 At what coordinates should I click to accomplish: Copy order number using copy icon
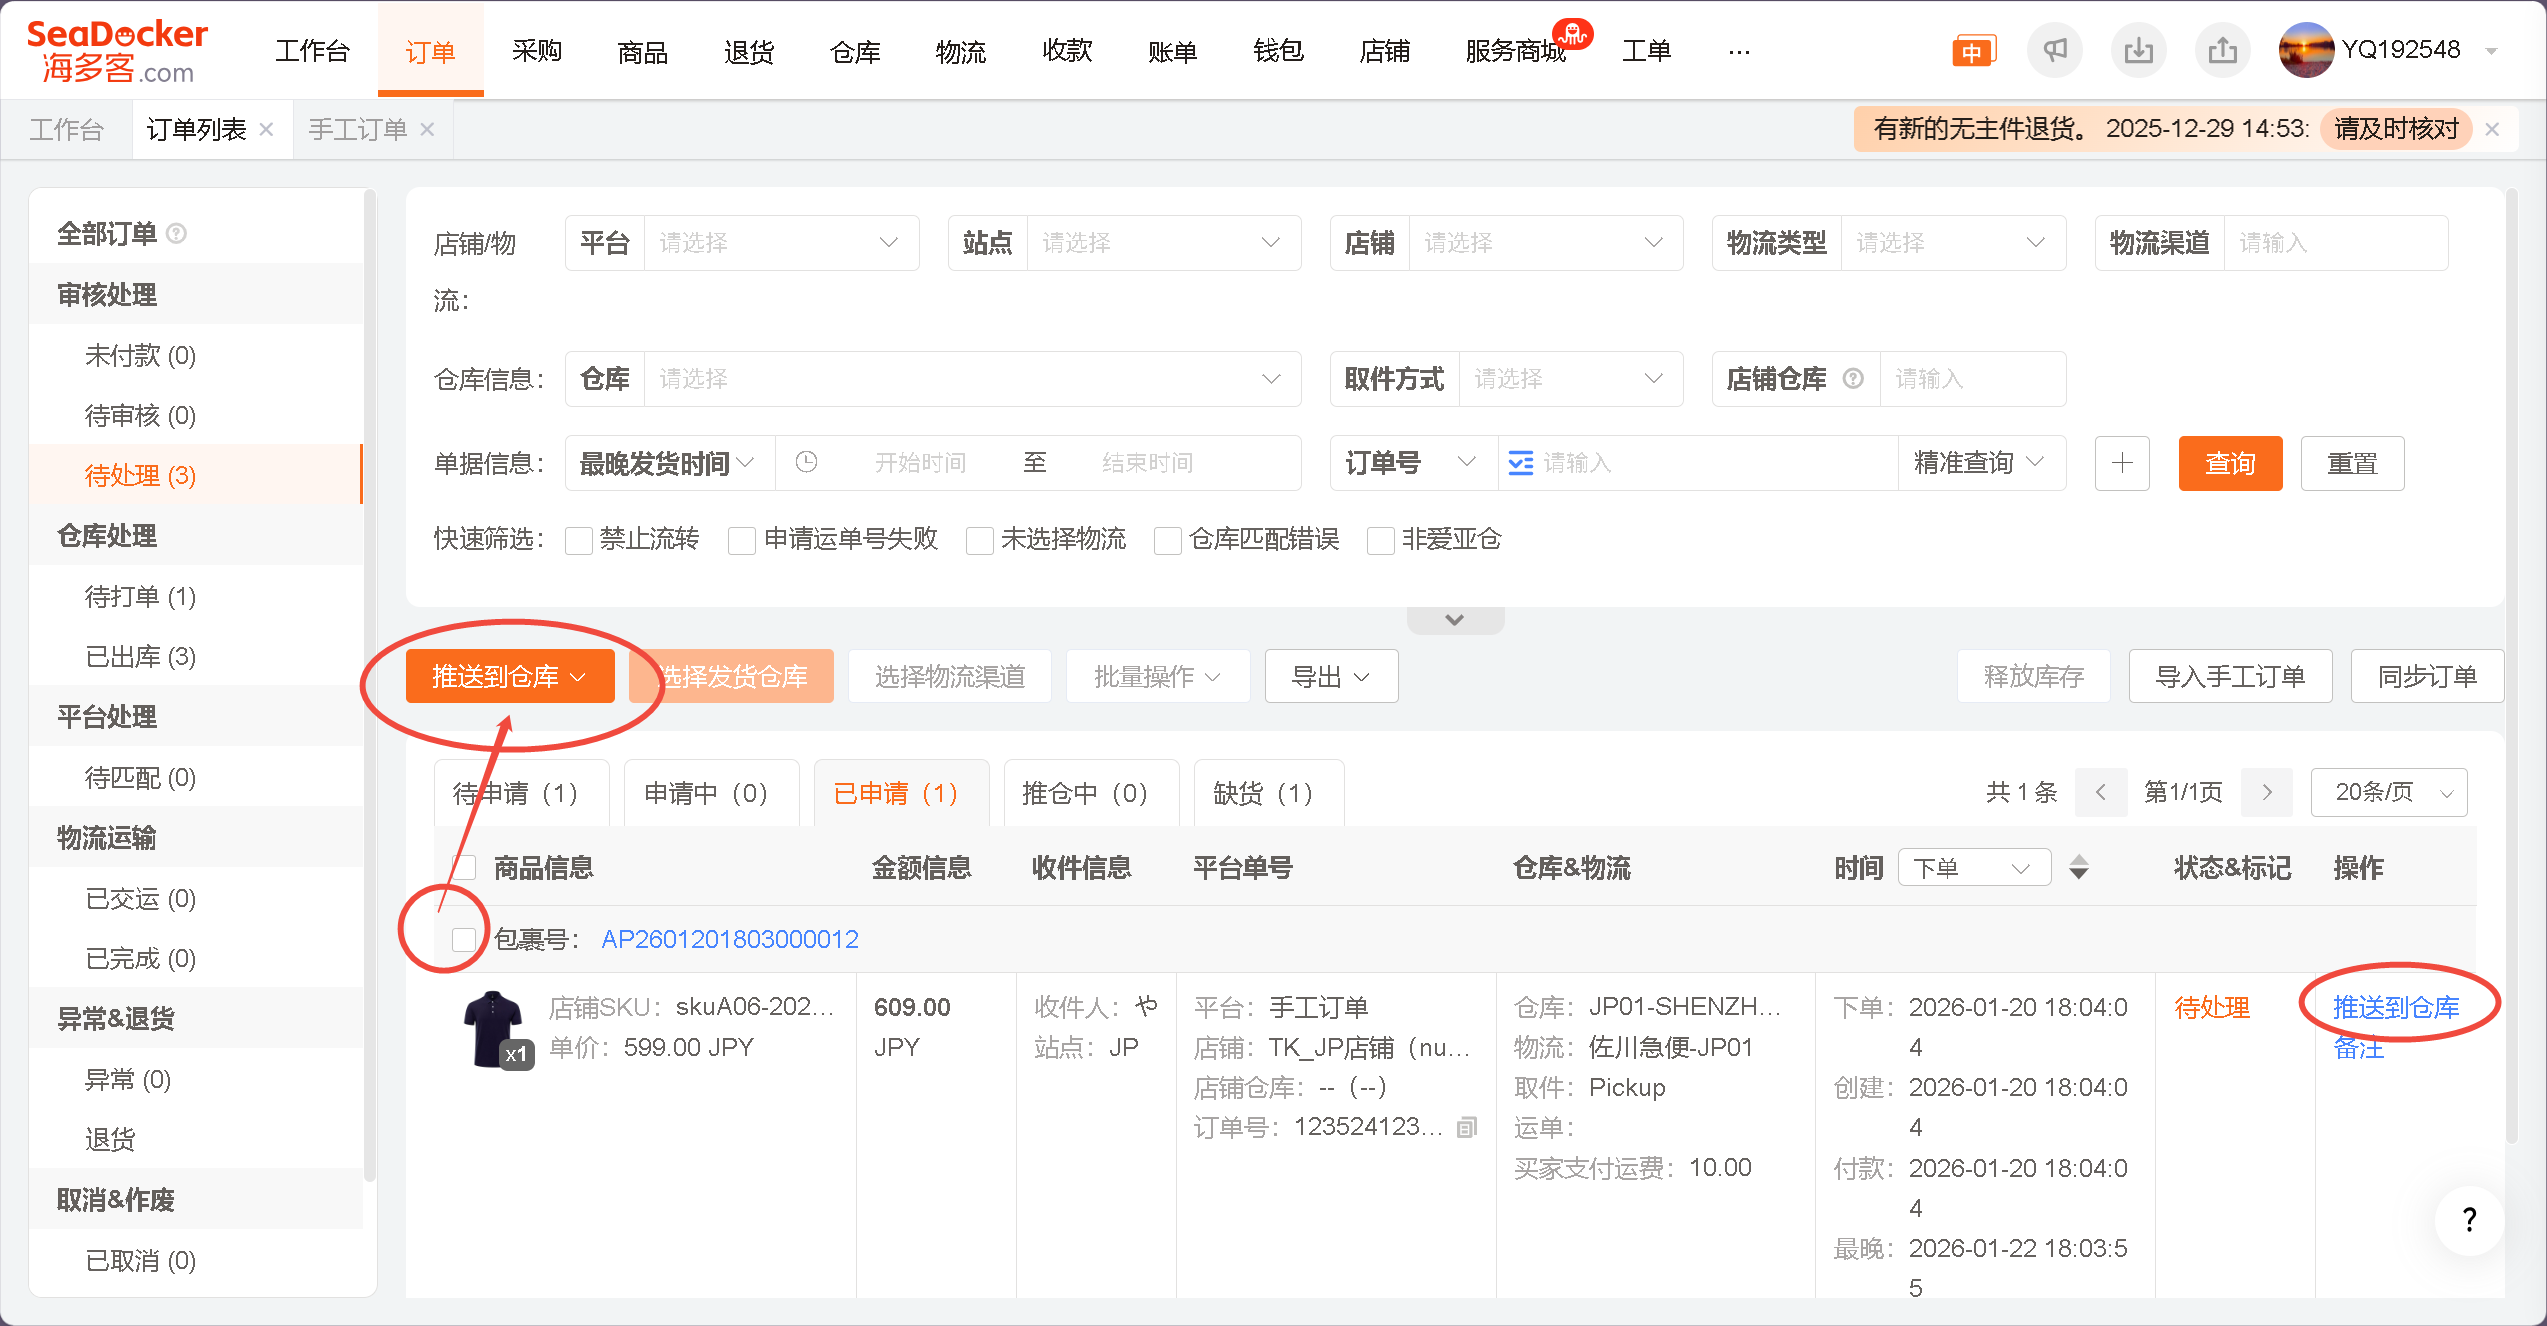[x=1467, y=1128]
